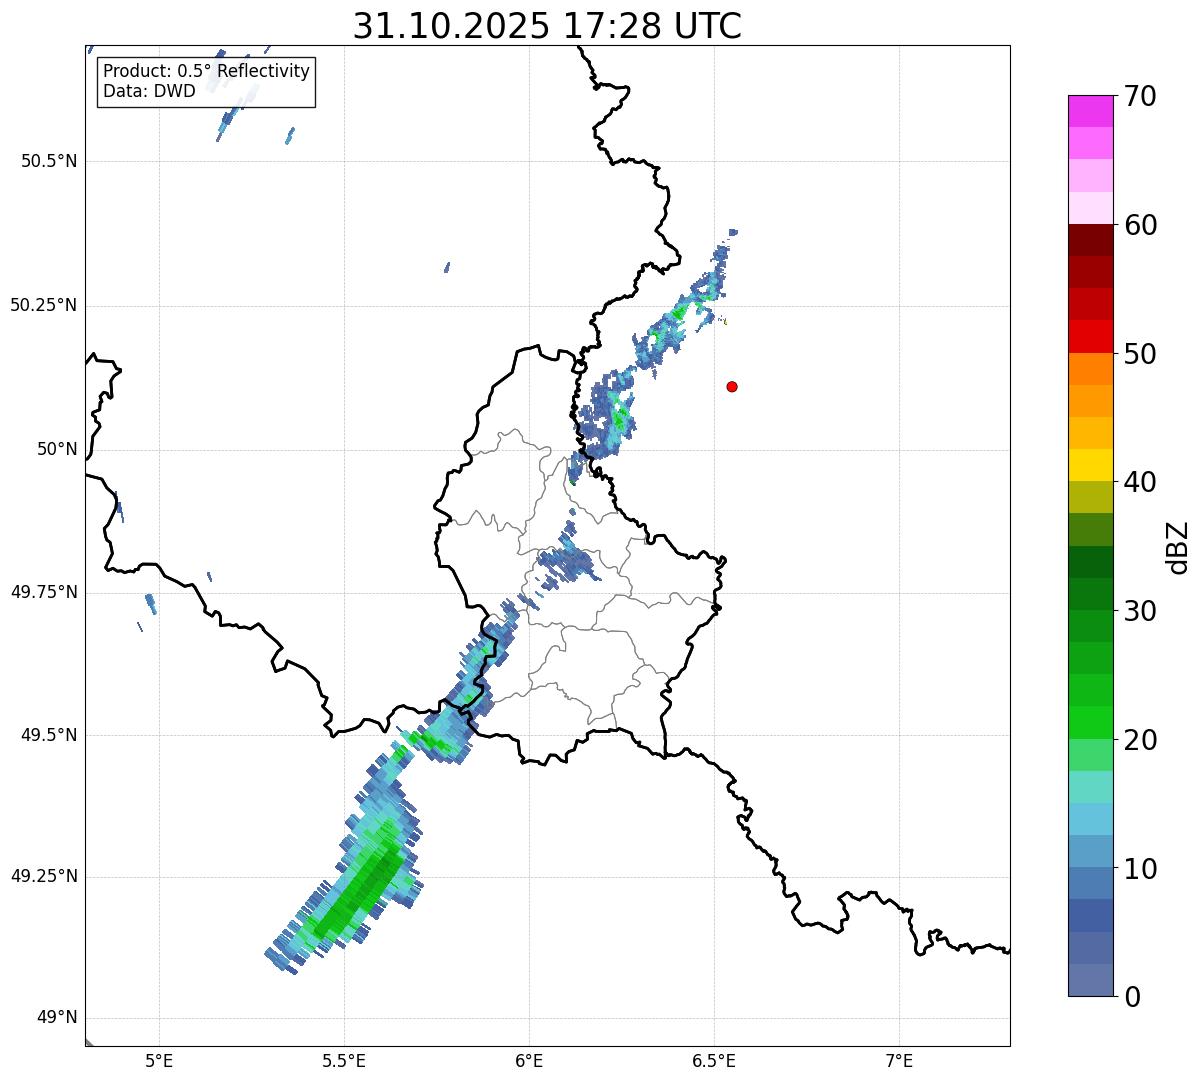The width and height of the screenshot is (1202, 1081).
Task: Click the colorbar tick label "10"
Action: click(1140, 869)
